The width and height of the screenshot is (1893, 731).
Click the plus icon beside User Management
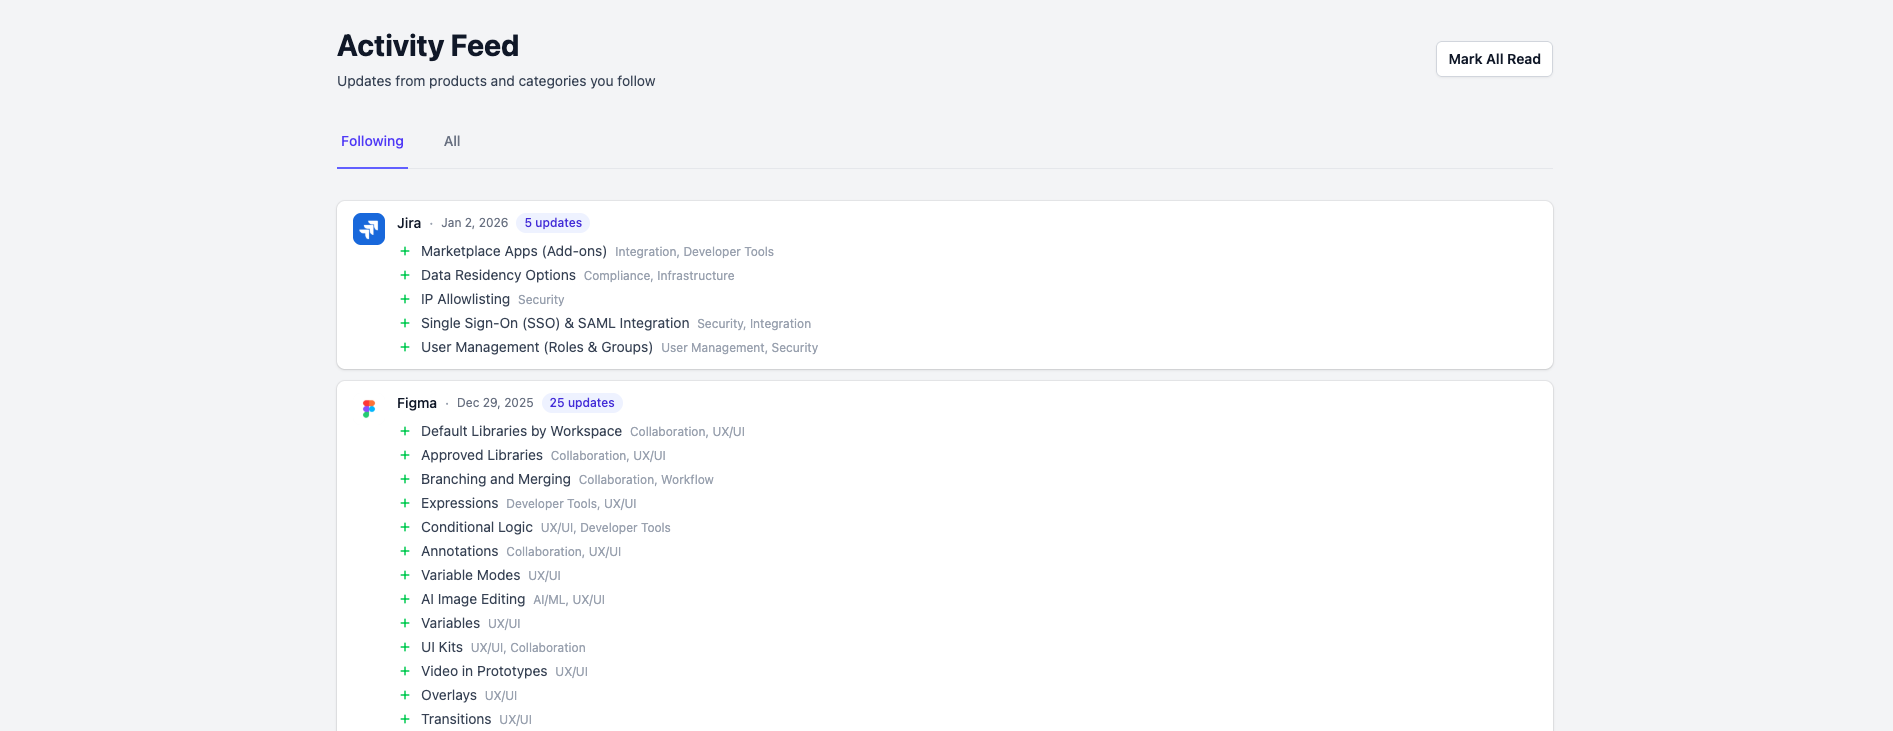point(405,347)
